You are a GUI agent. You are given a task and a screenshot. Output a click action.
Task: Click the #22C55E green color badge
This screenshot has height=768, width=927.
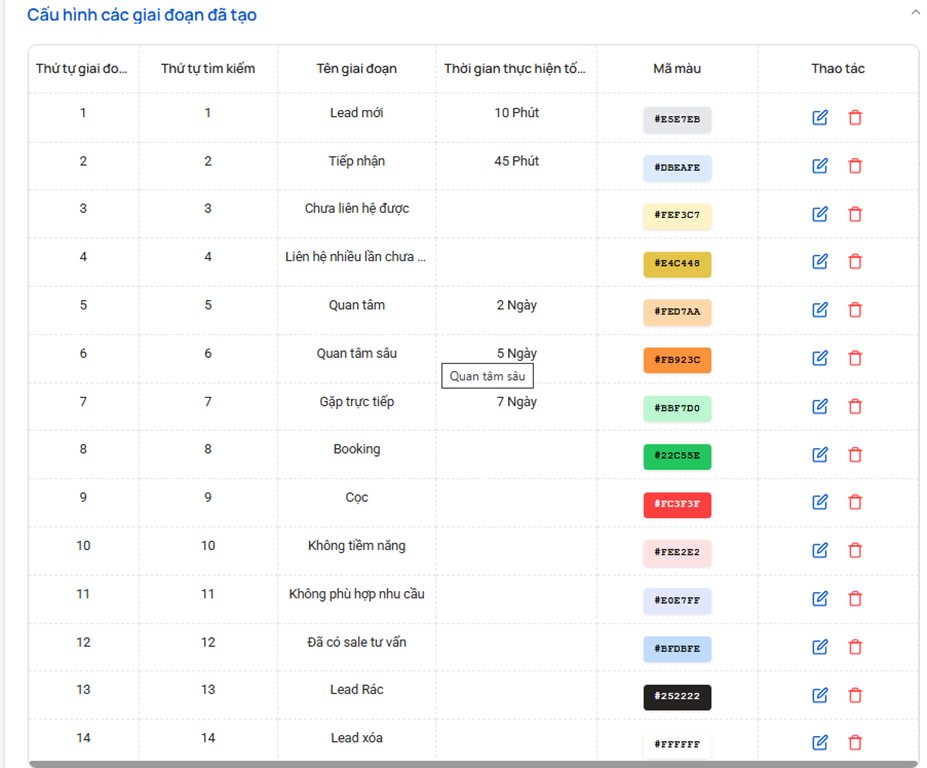pyautogui.click(x=677, y=456)
